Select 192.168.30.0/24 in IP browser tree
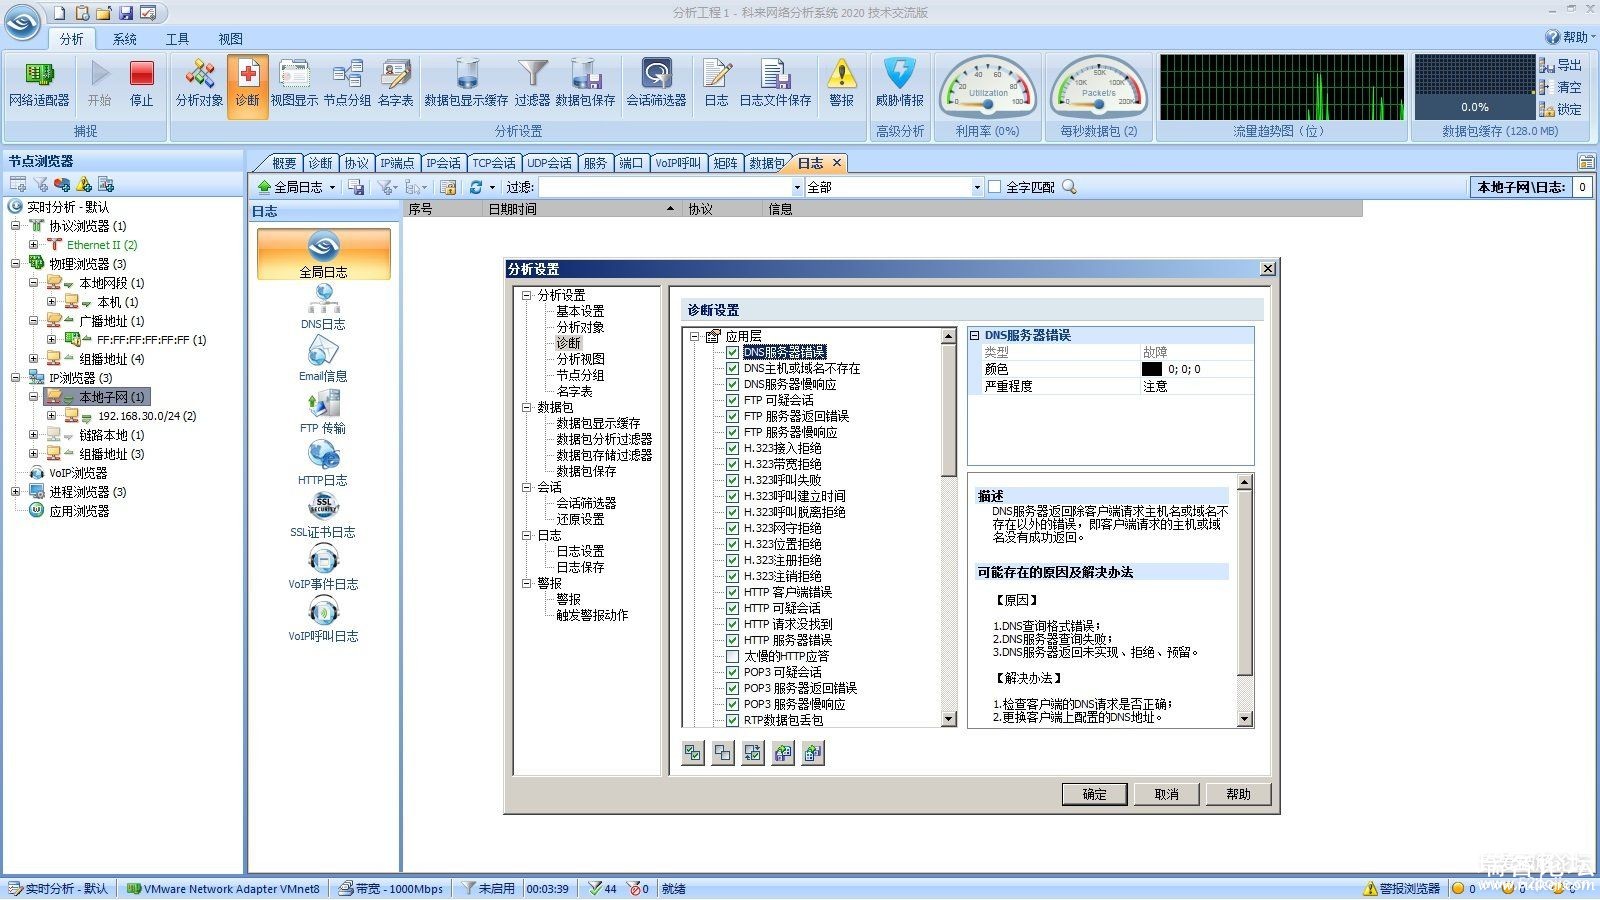This screenshot has width=1600, height=900. (146, 416)
